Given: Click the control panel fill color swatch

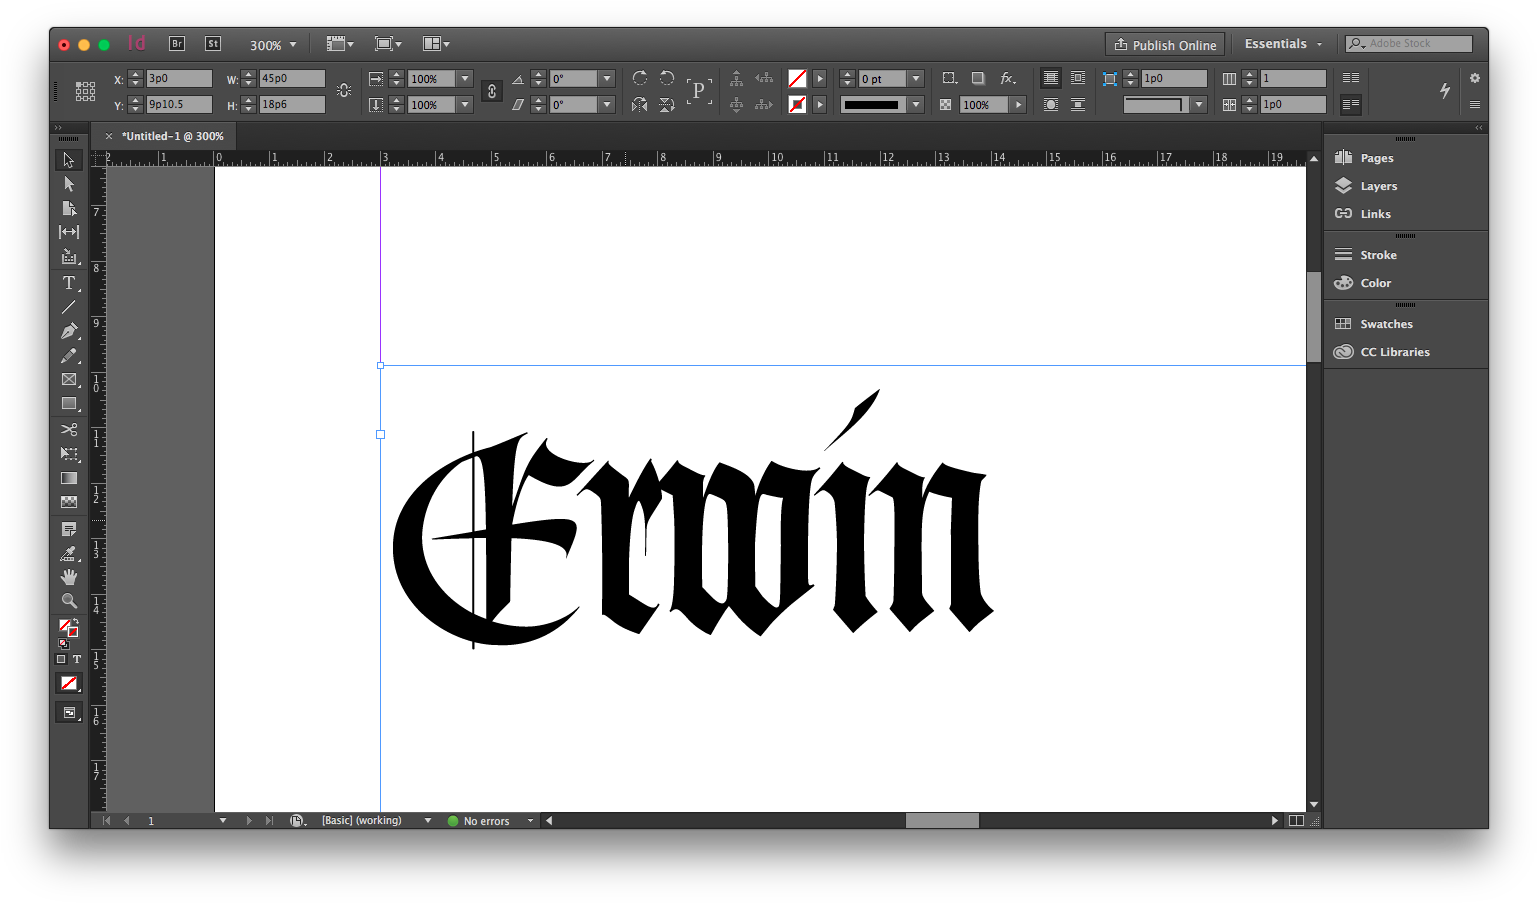Looking at the screenshot, I should point(797,78).
